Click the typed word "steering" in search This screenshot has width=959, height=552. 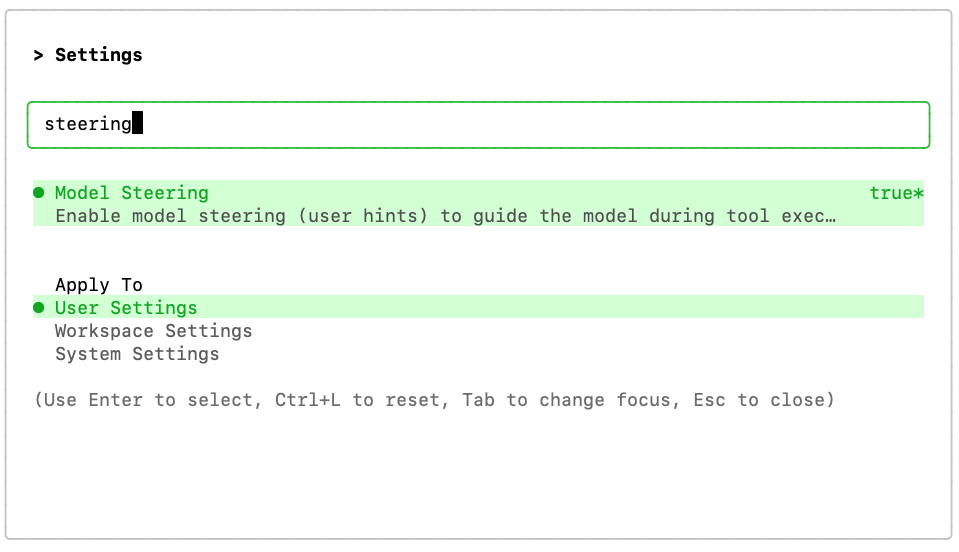pyautogui.click(x=88, y=124)
